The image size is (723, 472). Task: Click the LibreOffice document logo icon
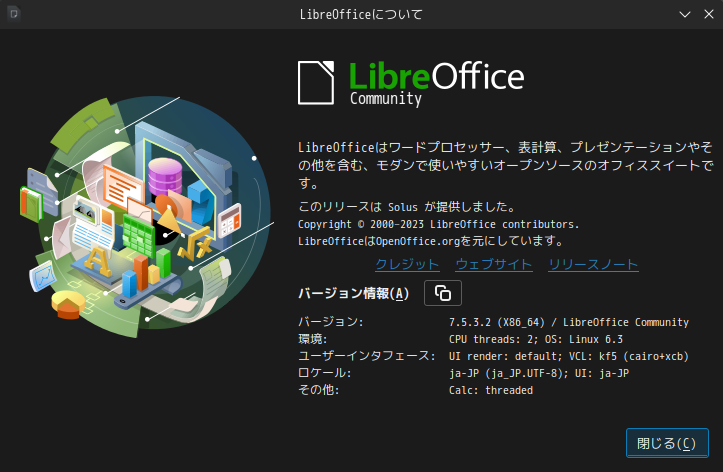[x=316, y=83]
